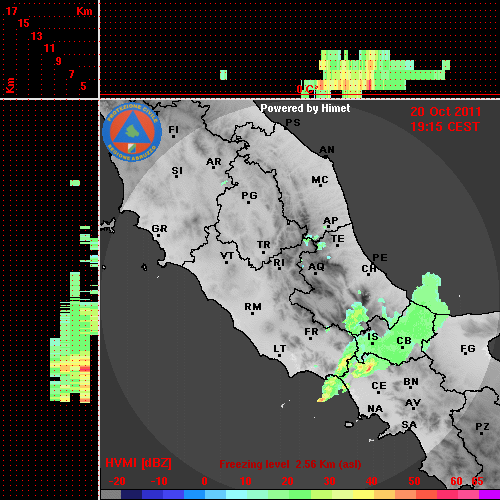500x500 pixels.
Task: Click the 'Km' label beside 17 in the top-left panel
Action: pos(84,11)
